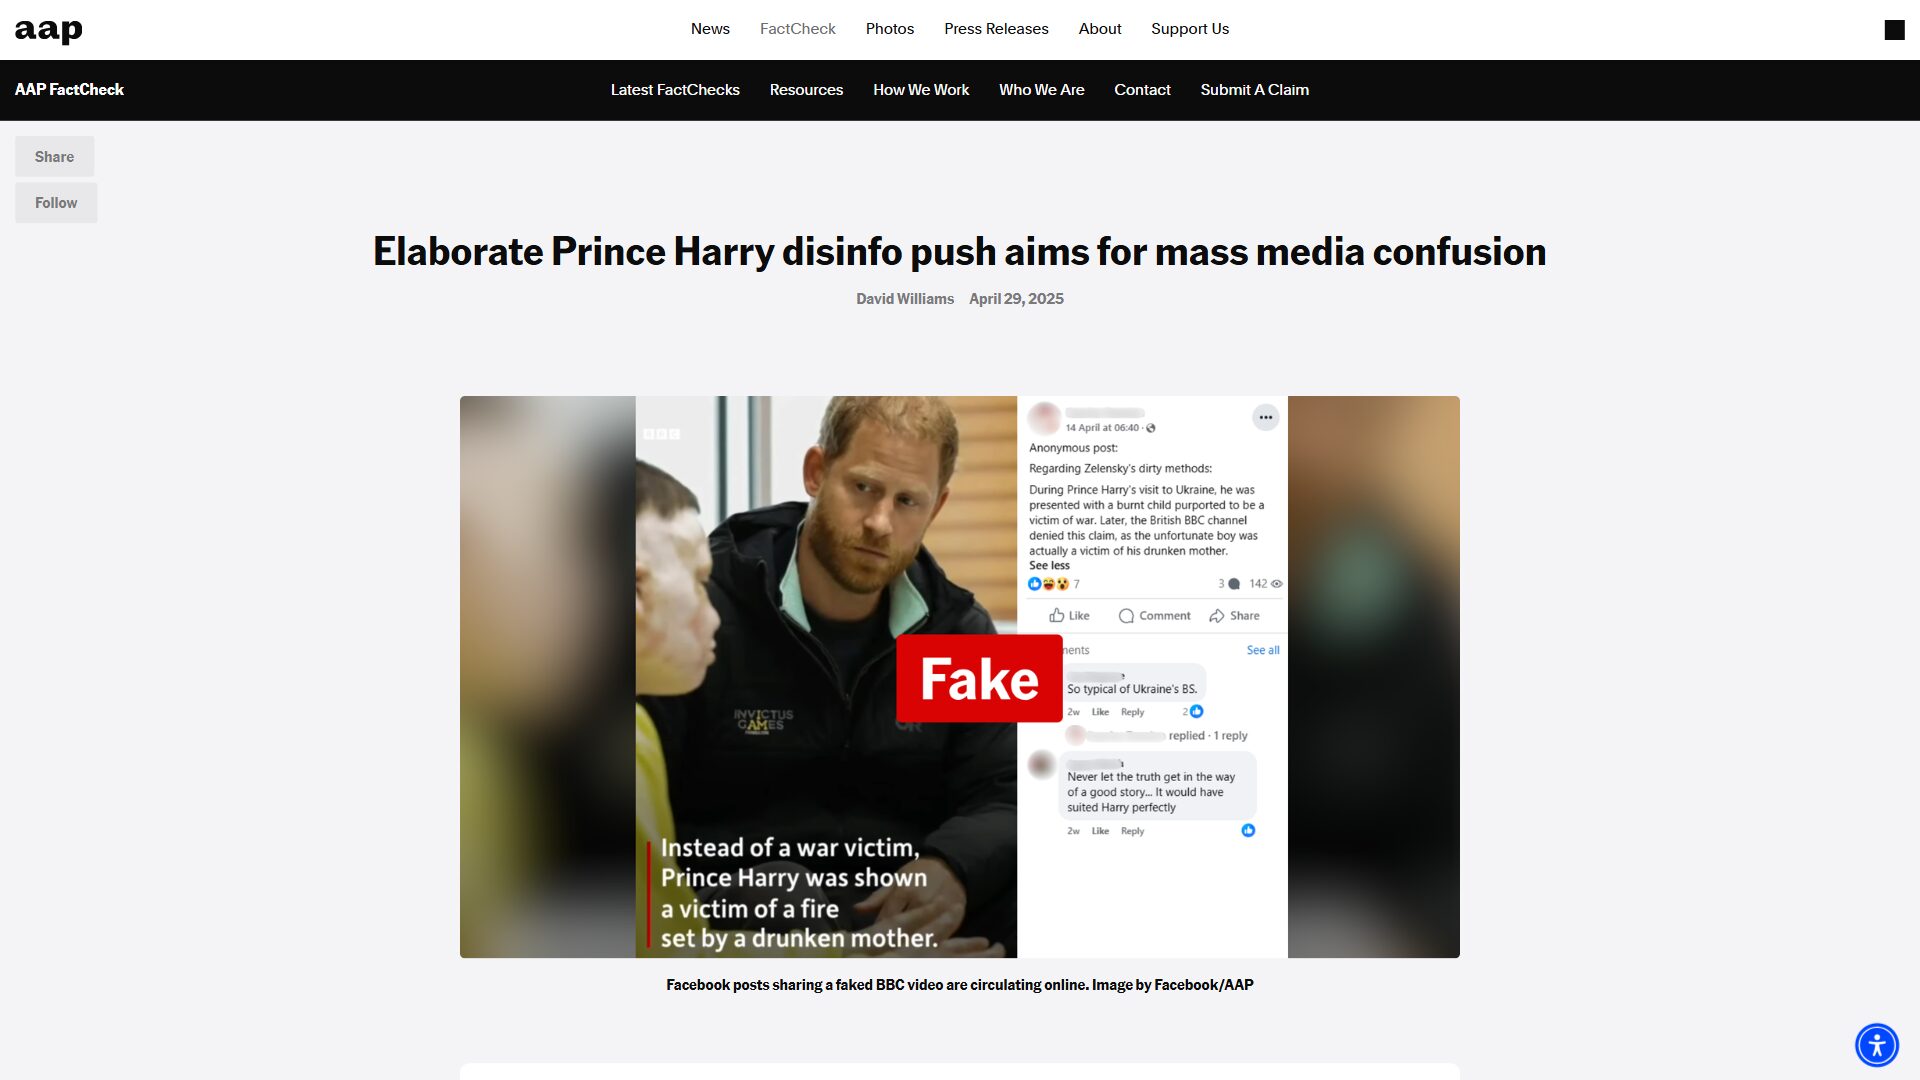
Task: Open AAP FactCheck home link
Action: point(69,90)
